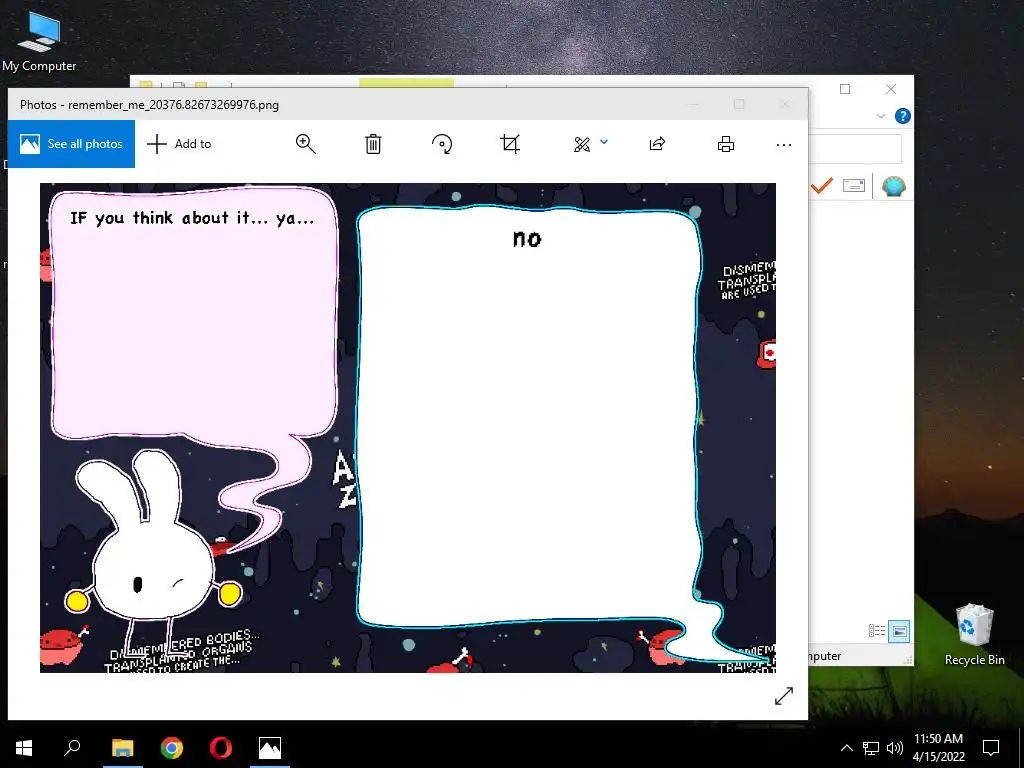Open the notification center icon

pos(991,748)
